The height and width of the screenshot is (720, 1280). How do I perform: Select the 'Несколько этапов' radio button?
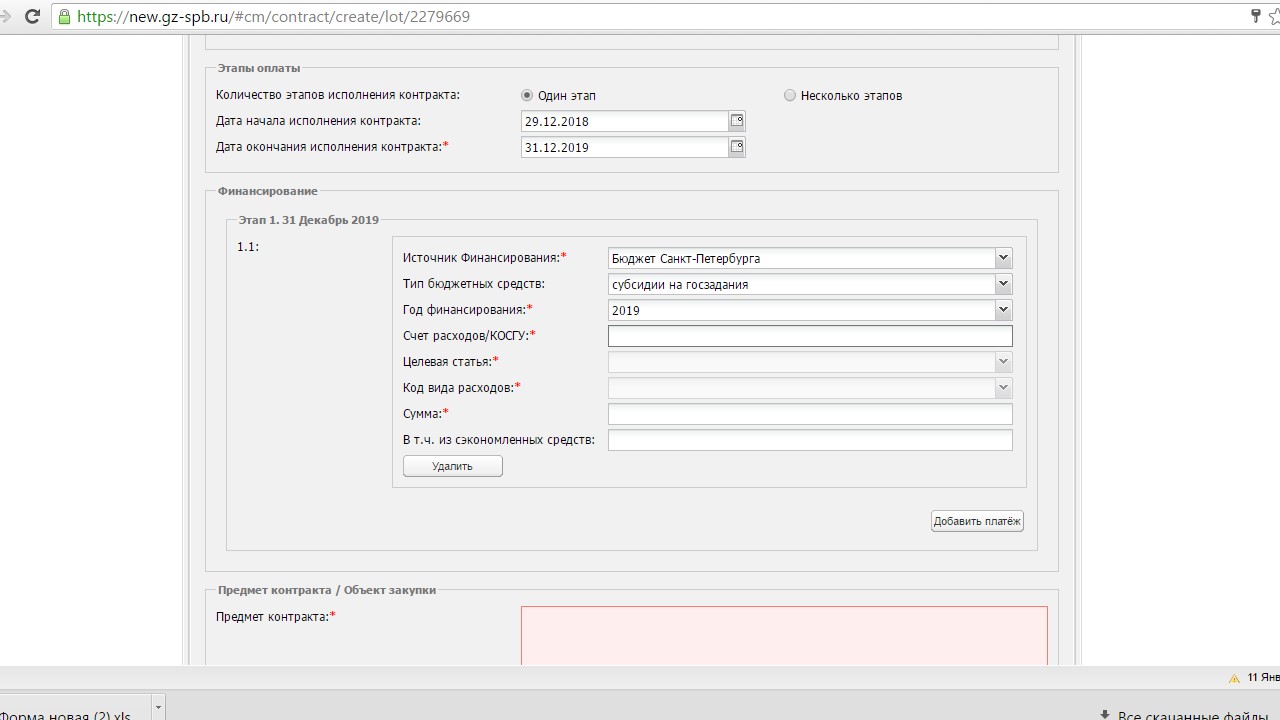tap(790, 96)
